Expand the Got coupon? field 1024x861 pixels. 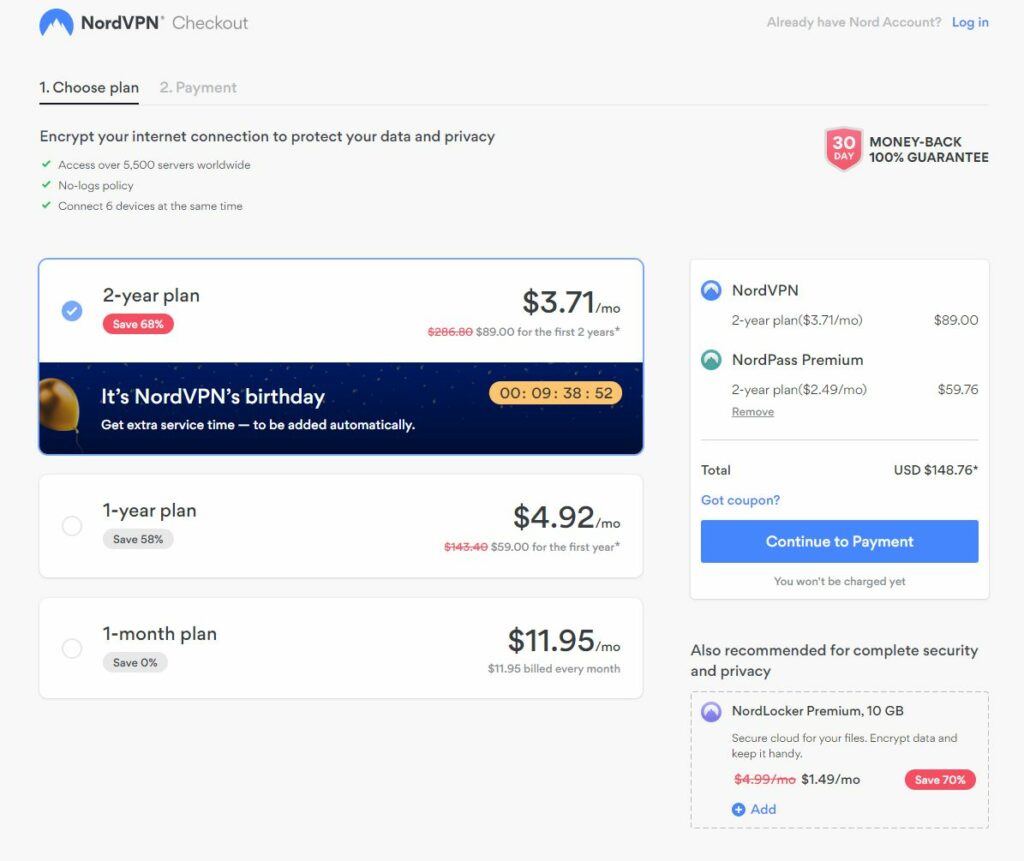(740, 500)
